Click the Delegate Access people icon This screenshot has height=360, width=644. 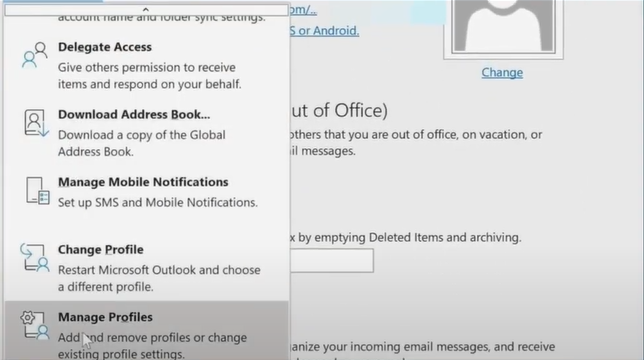[x=34, y=55]
